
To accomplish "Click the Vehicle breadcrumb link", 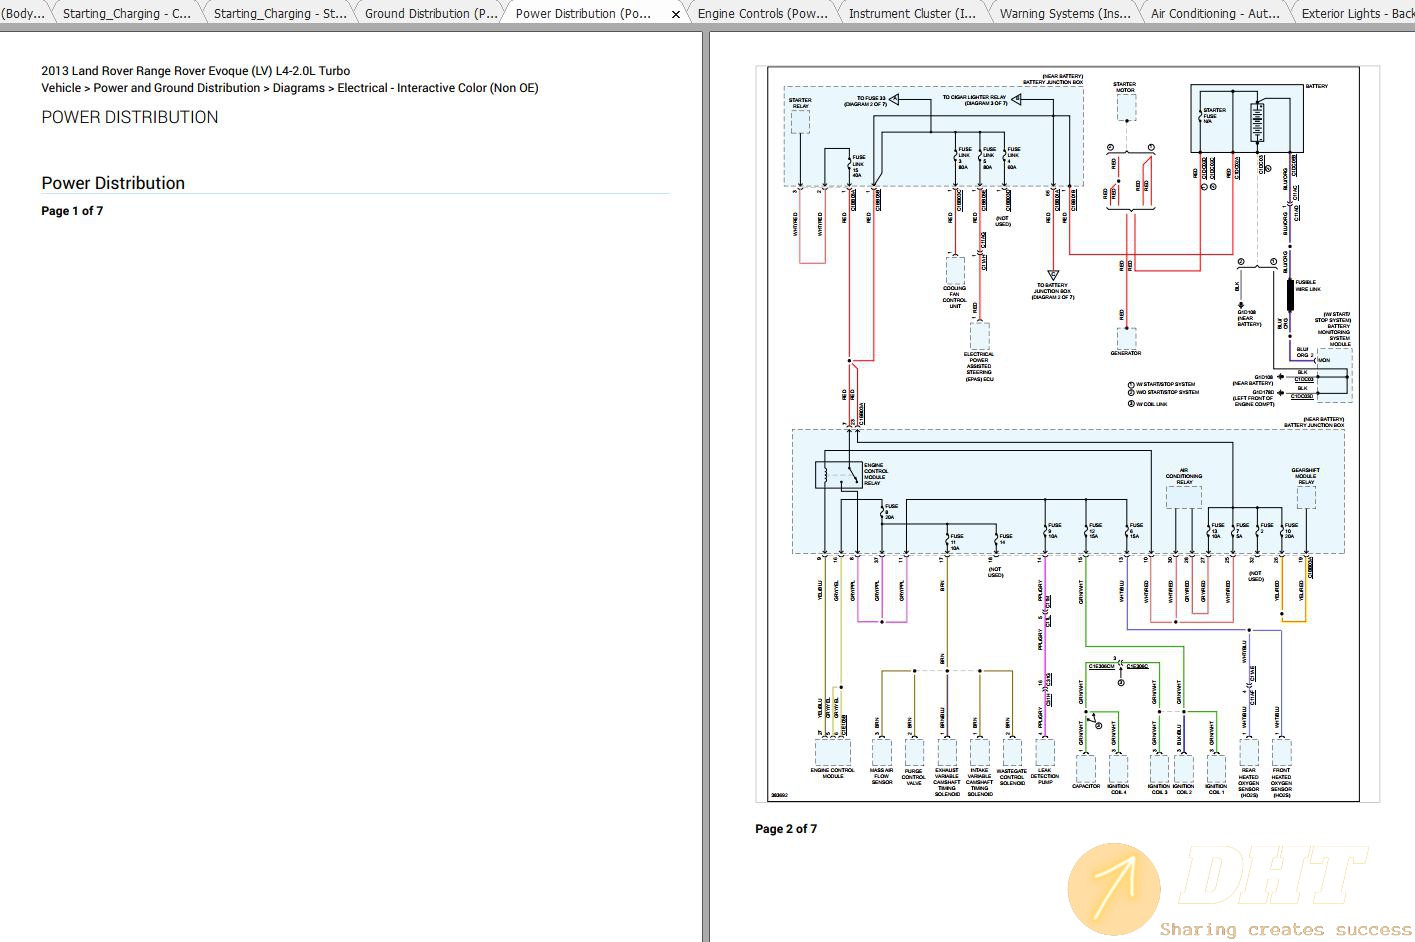I will [x=61, y=88].
